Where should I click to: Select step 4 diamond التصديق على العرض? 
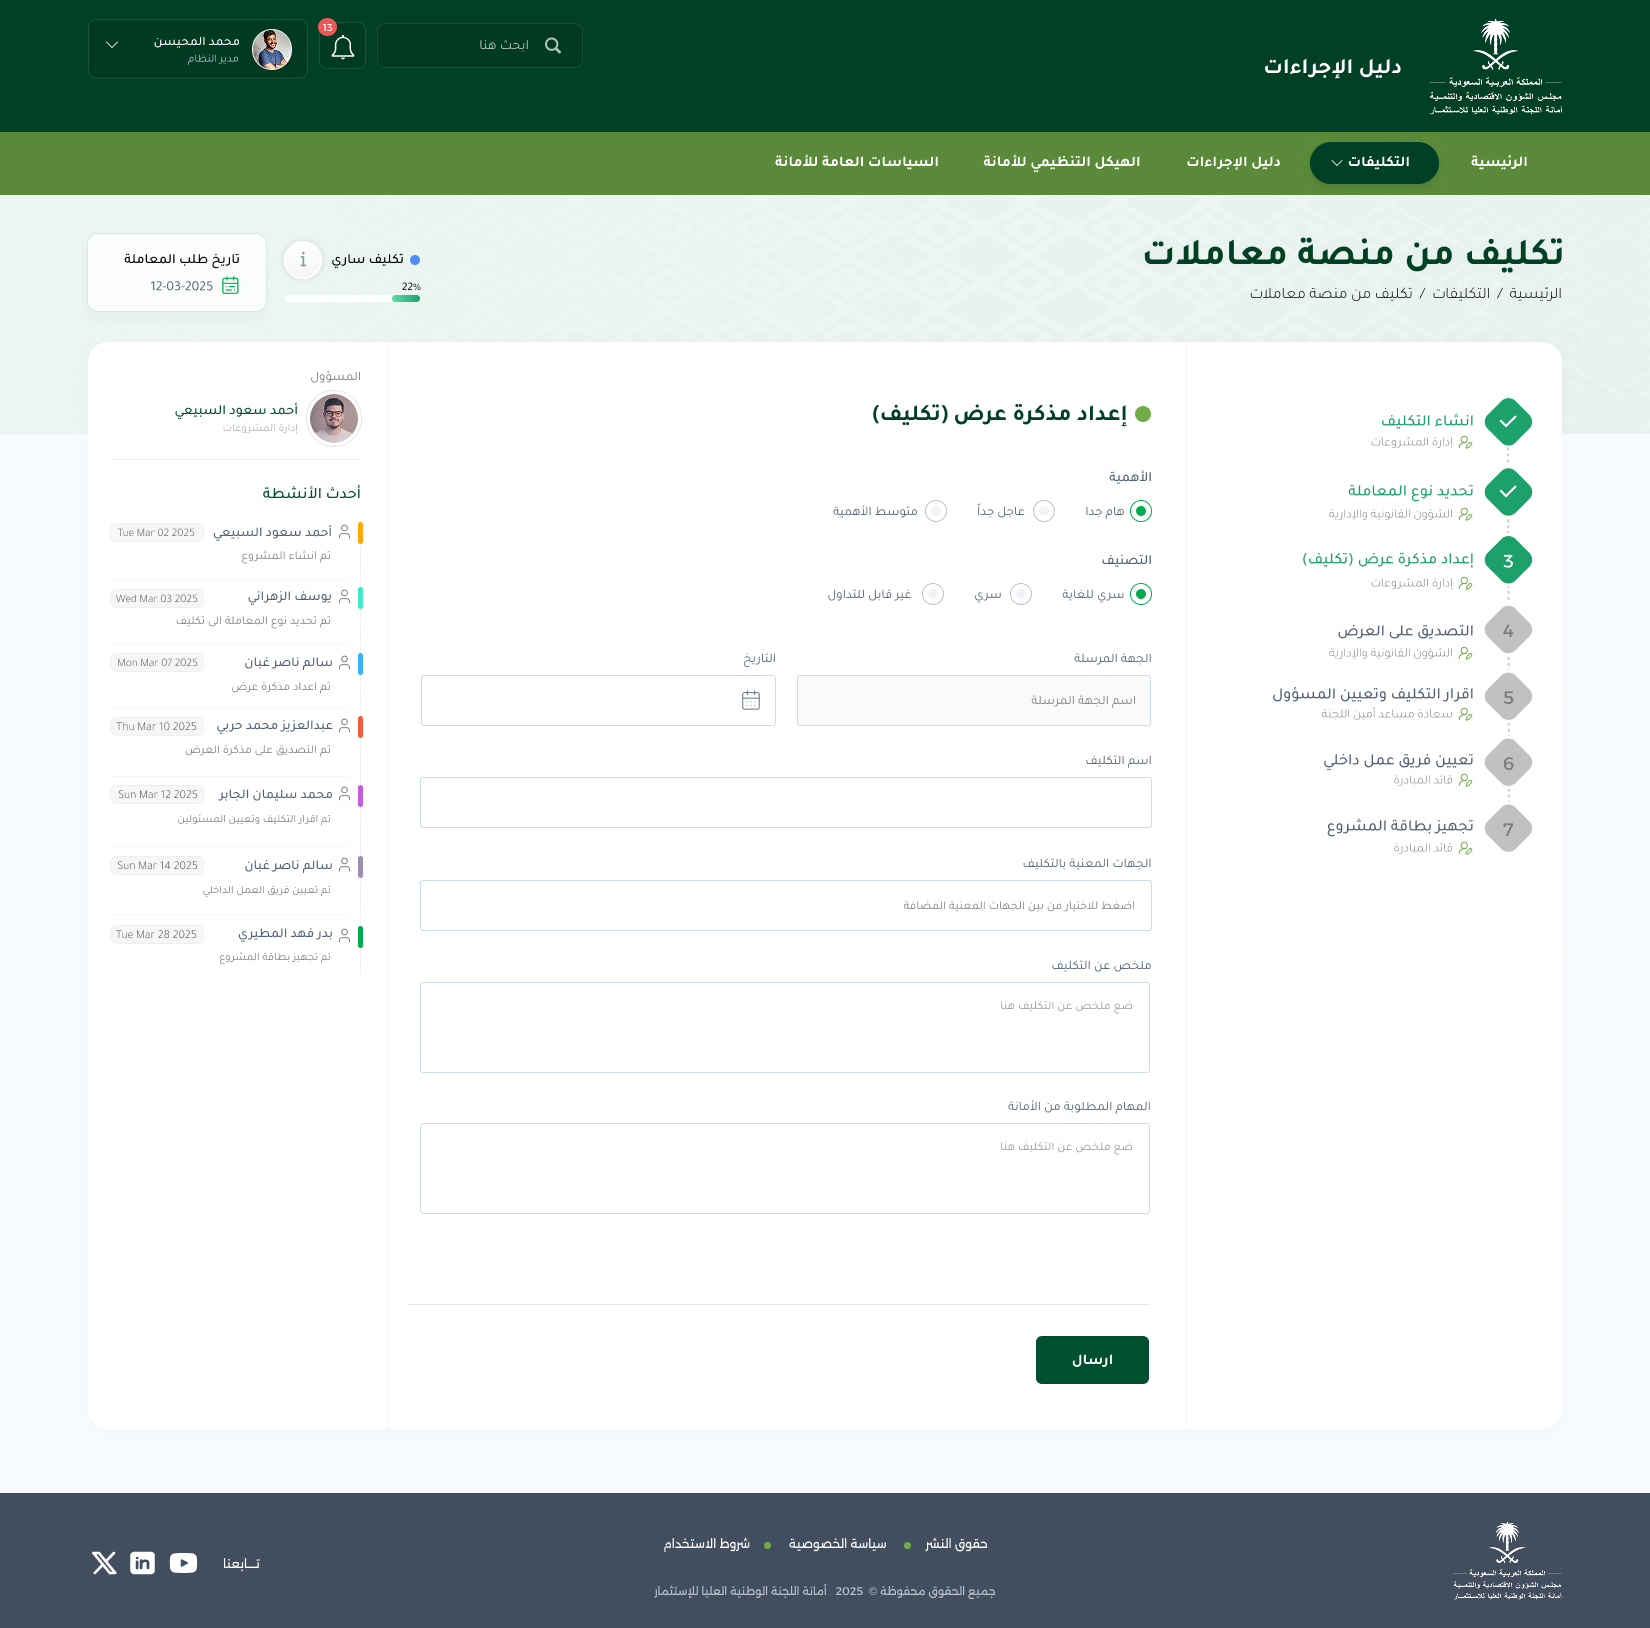[1508, 631]
